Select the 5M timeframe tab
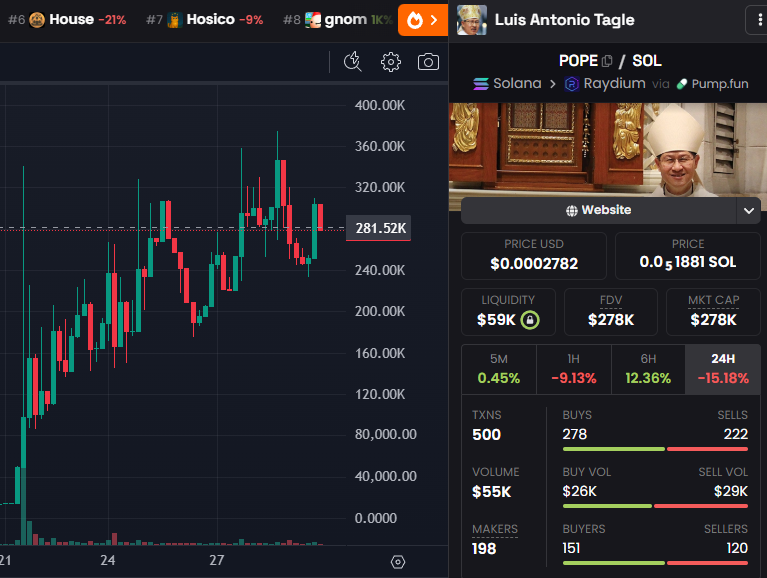767x578 pixels. [x=498, y=369]
